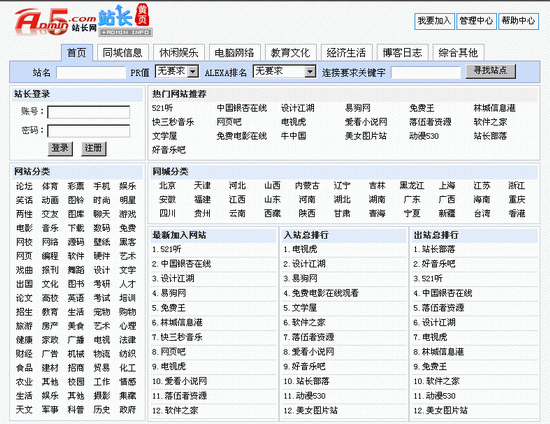Viewport: 550px width, 424px height.
Task: Switch to the 首页 tab
Action: tap(77, 53)
